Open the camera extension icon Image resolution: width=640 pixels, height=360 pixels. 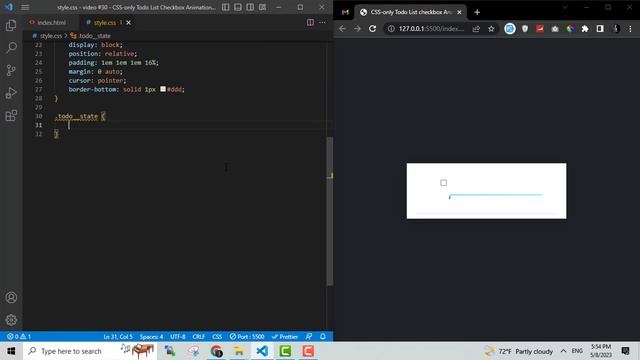555,29
